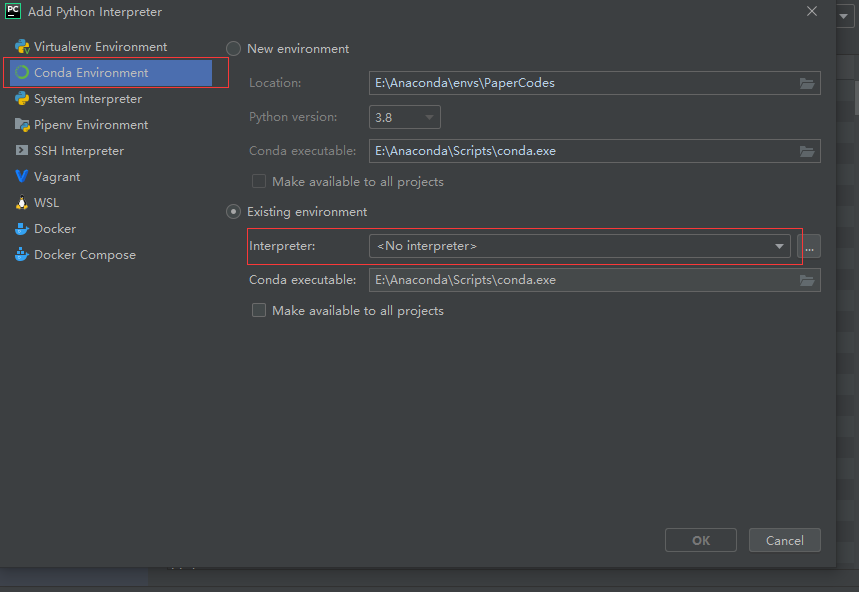Select Virtualenv Environment in the sidebar
Screen dimensions: 859x592
point(111,47)
